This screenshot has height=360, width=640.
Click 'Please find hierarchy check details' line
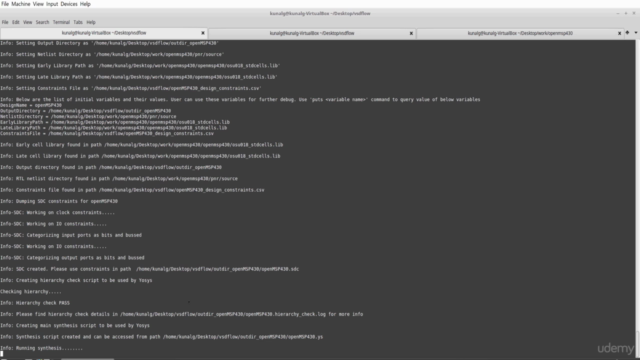coord(182,314)
